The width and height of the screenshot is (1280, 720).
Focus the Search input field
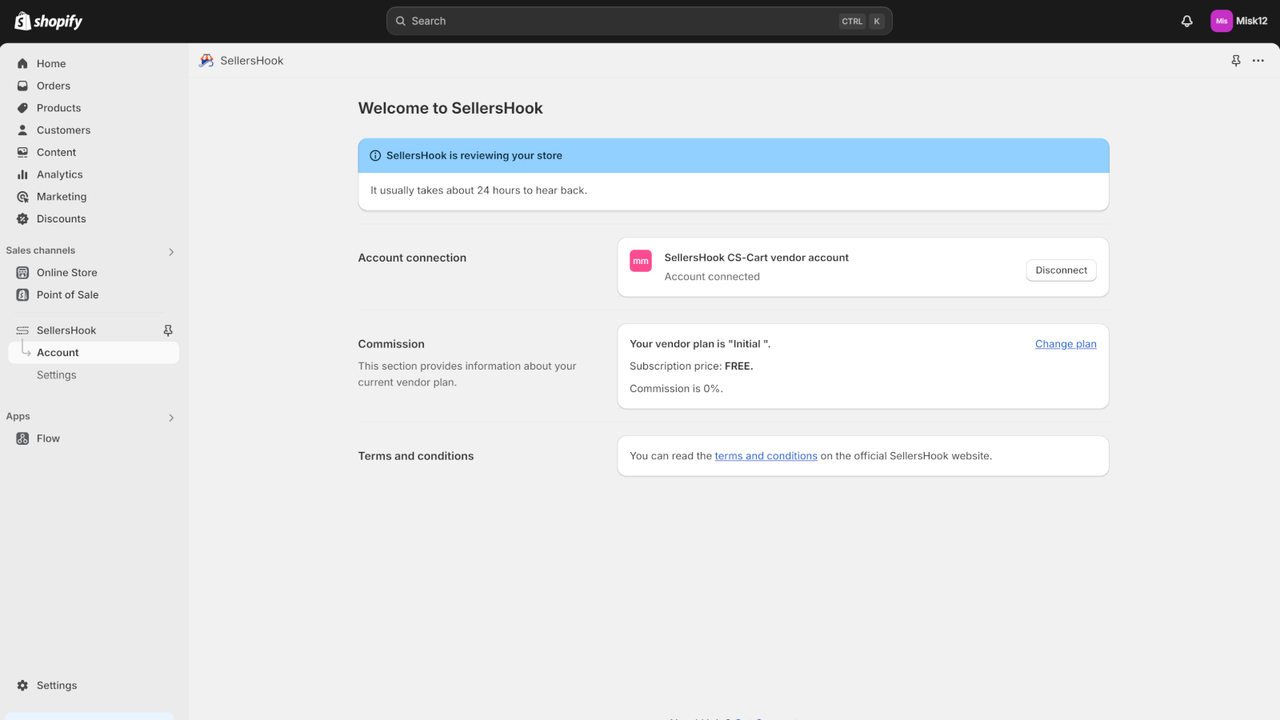(x=639, y=21)
